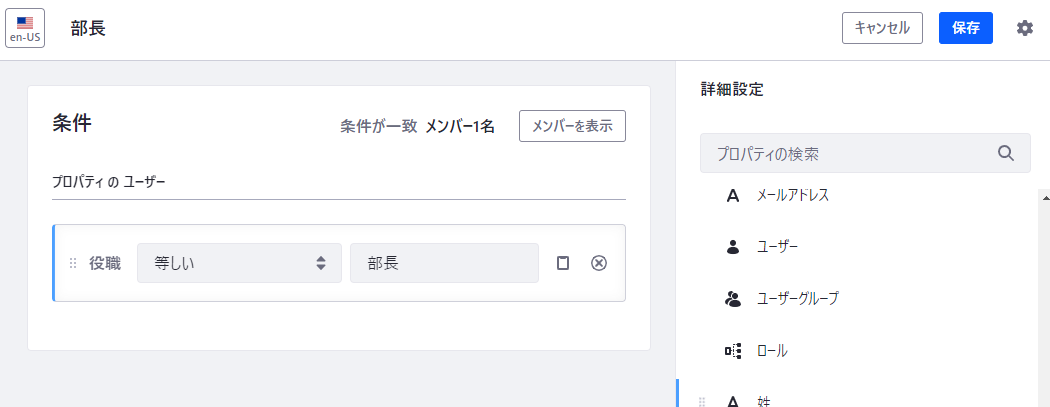Duplicate the 役職 condition row

point(563,263)
